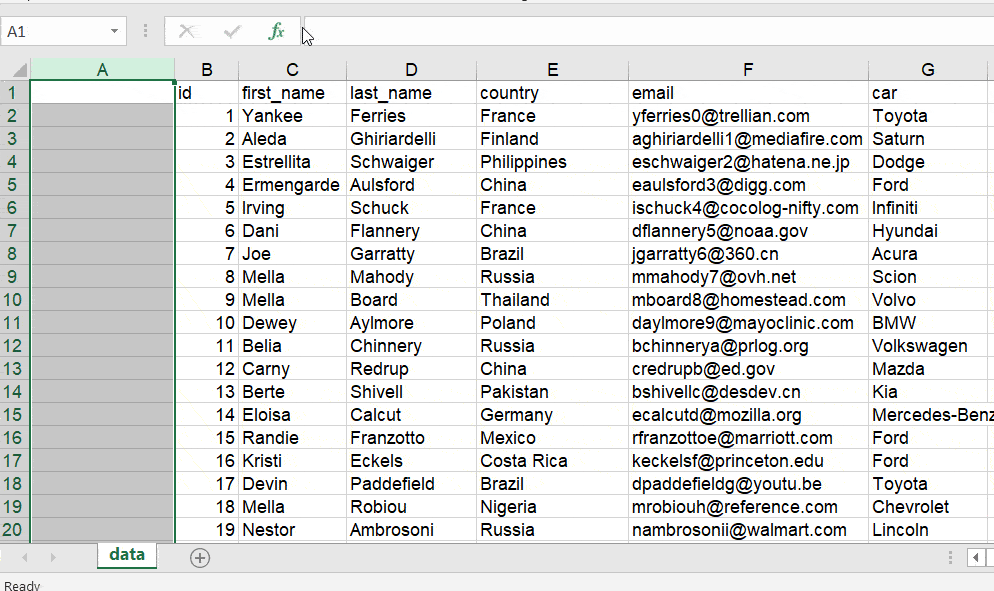Click the Insert Function fx icon
This screenshot has width=994, height=591.
[276, 31]
